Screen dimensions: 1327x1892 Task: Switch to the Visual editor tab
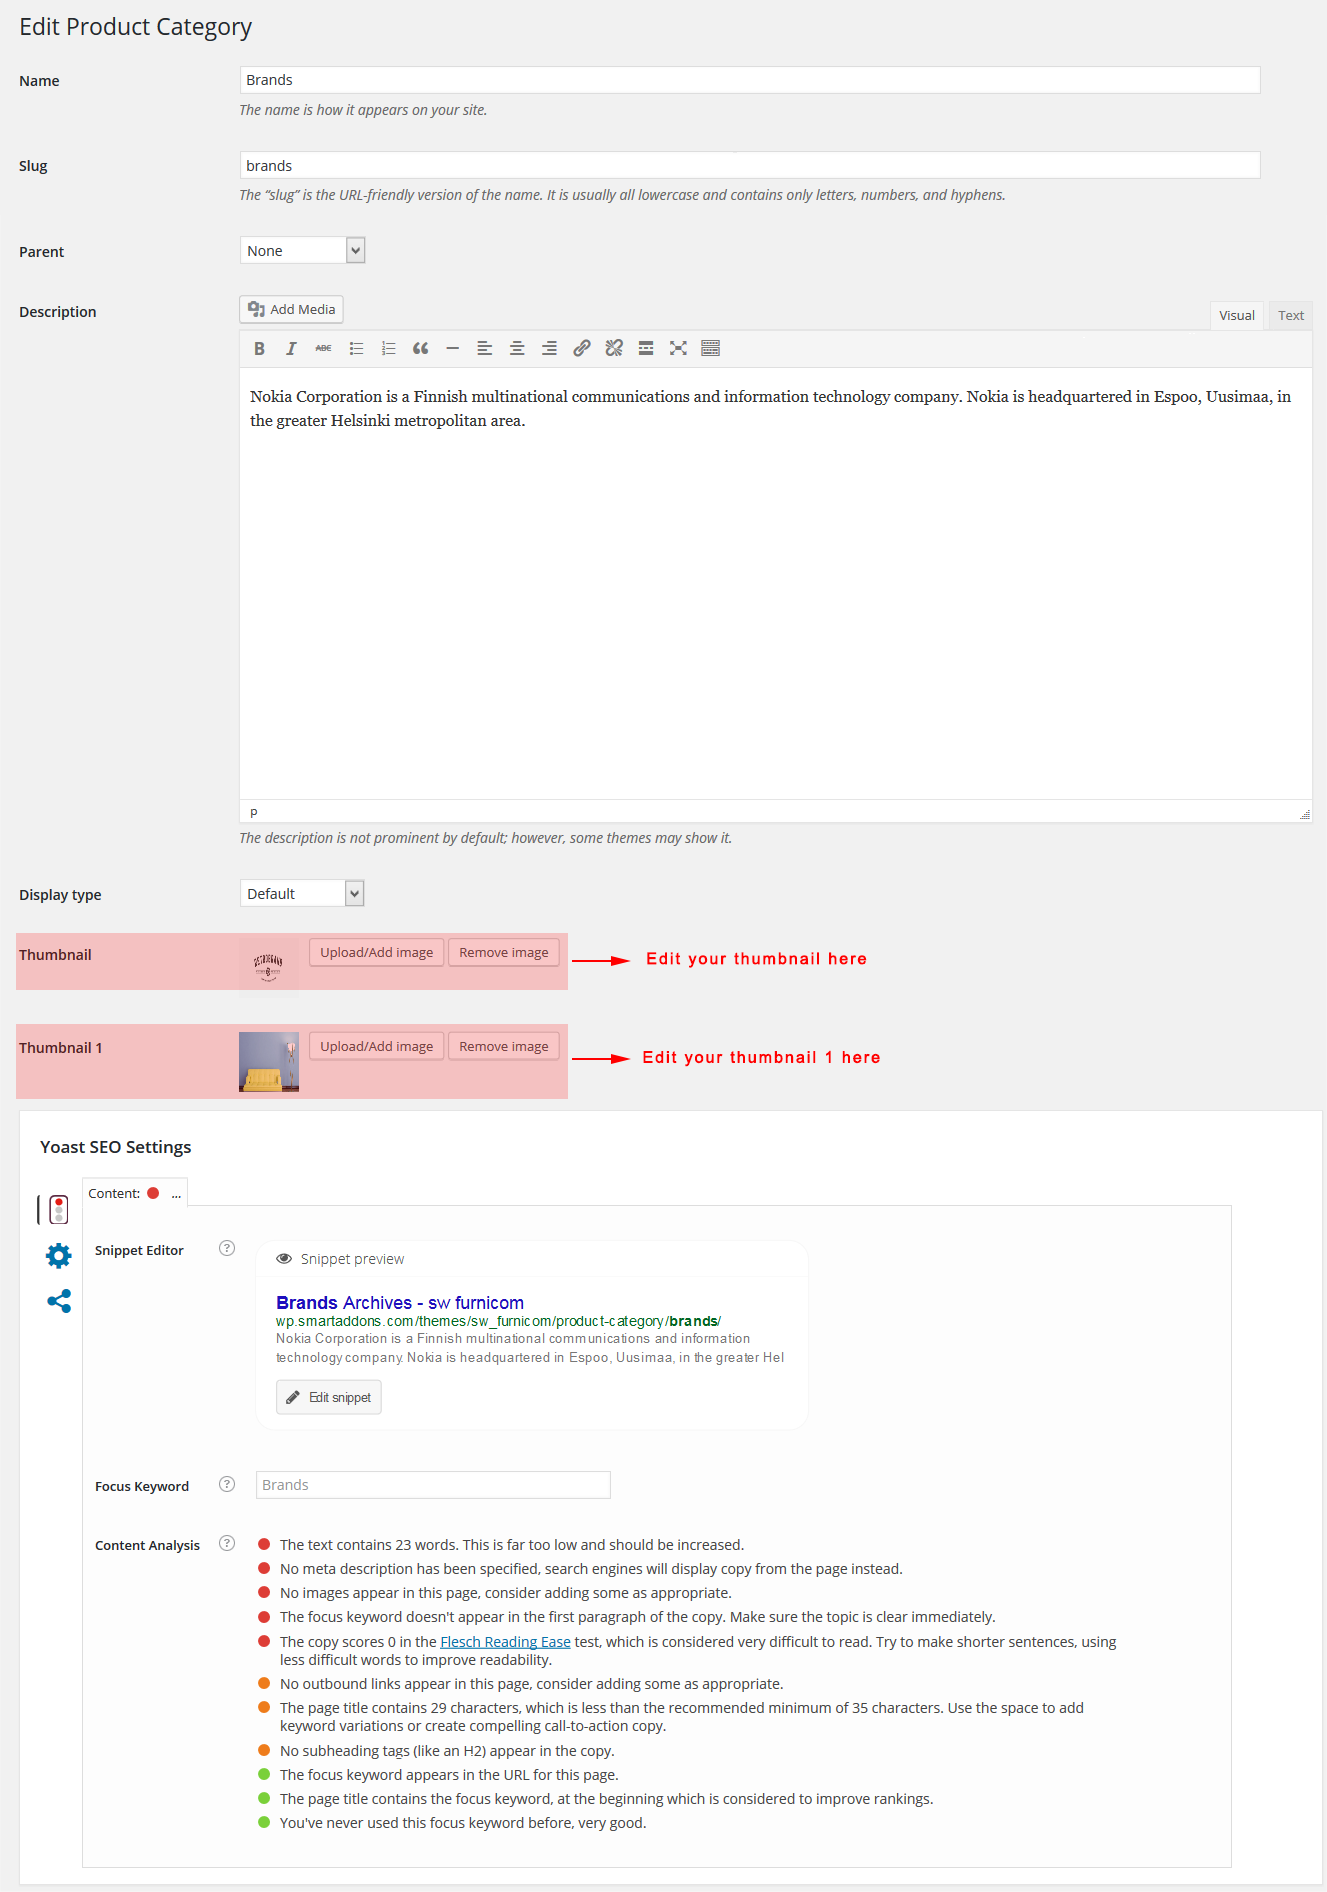pos(1237,315)
